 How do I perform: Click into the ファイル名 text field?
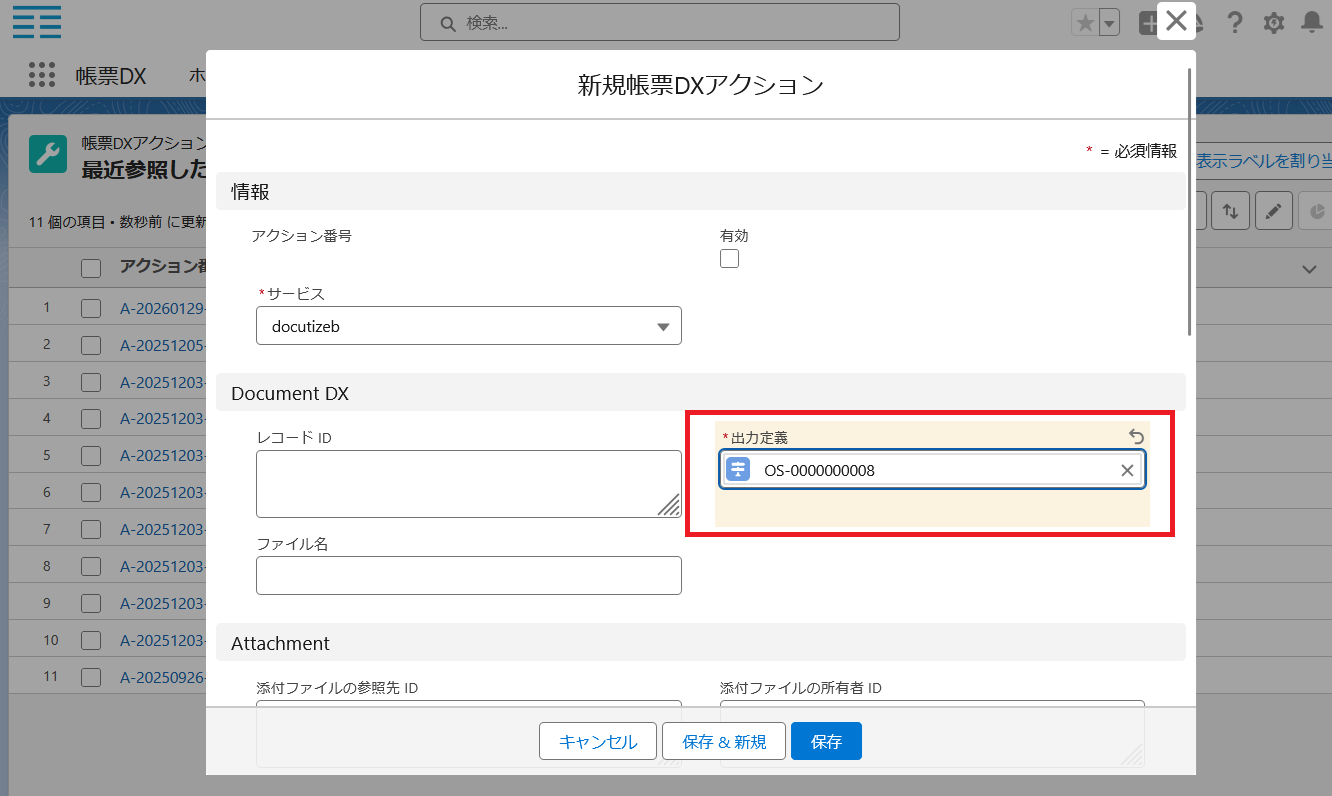468,575
